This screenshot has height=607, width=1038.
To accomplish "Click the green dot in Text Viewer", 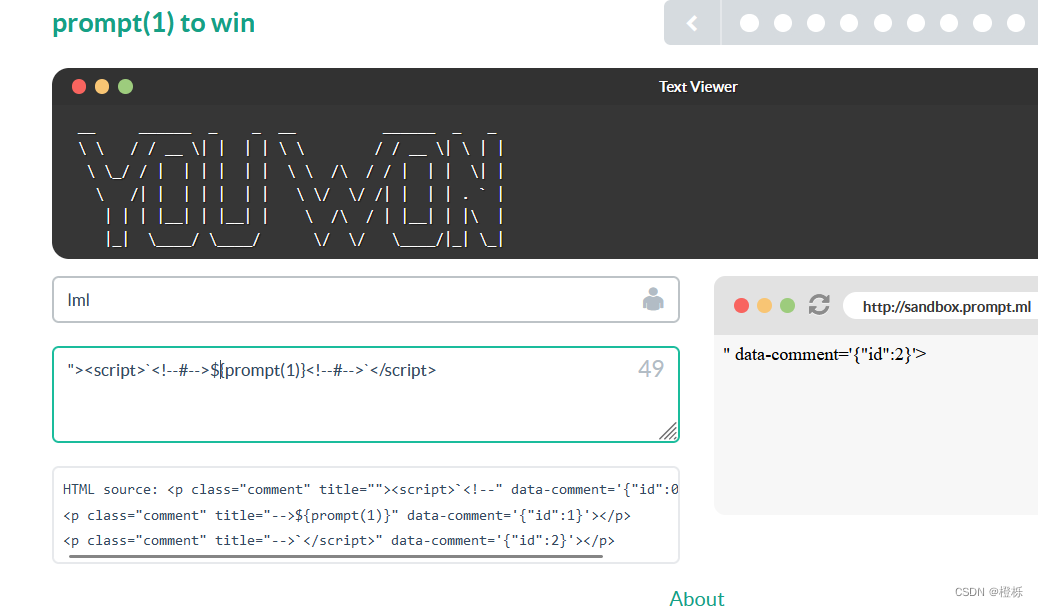I will [x=125, y=87].
